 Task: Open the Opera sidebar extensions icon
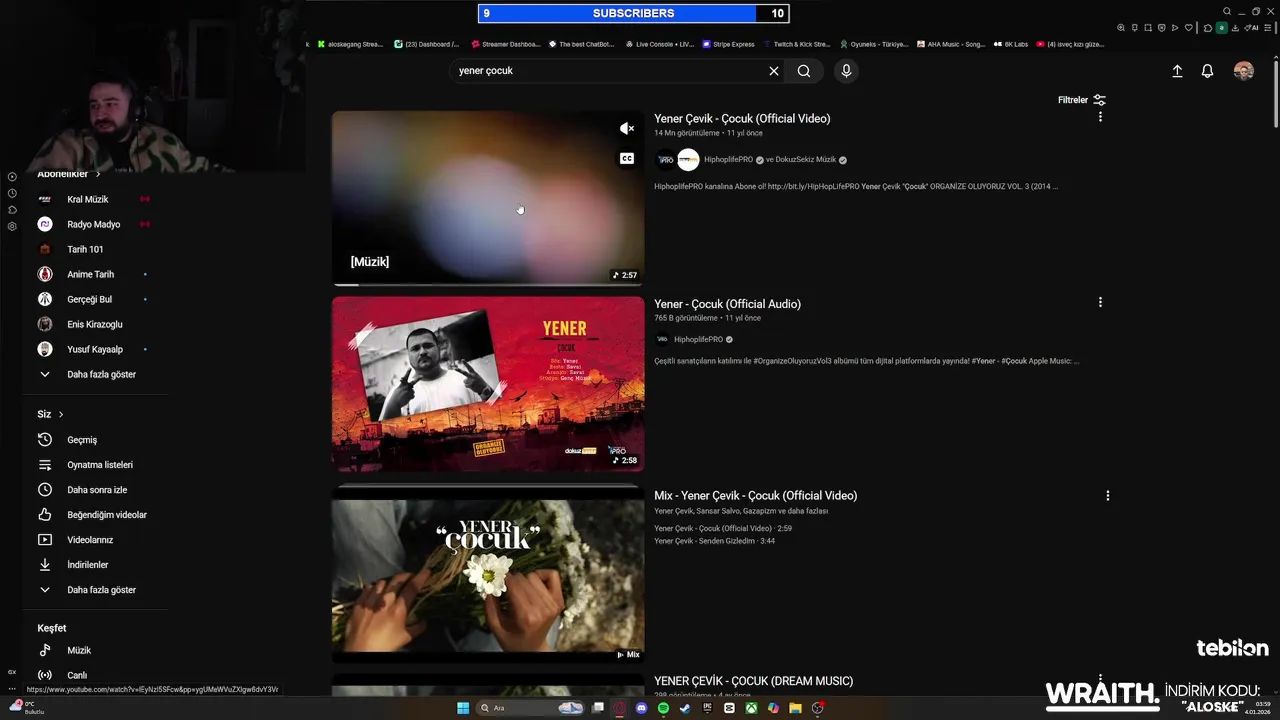(x=12, y=210)
